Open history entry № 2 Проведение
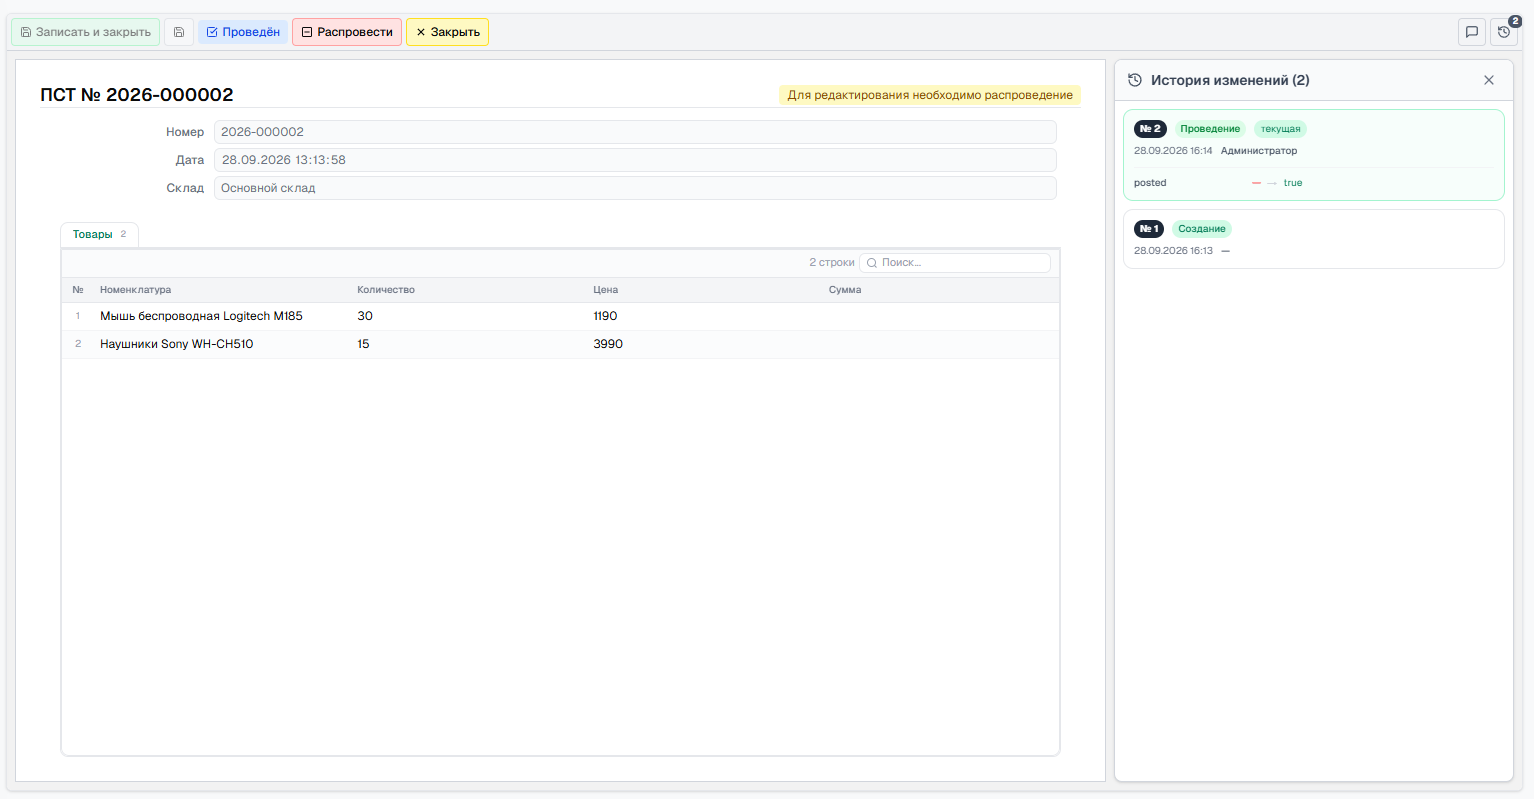 pyautogui.click(x=1313, y=155)
